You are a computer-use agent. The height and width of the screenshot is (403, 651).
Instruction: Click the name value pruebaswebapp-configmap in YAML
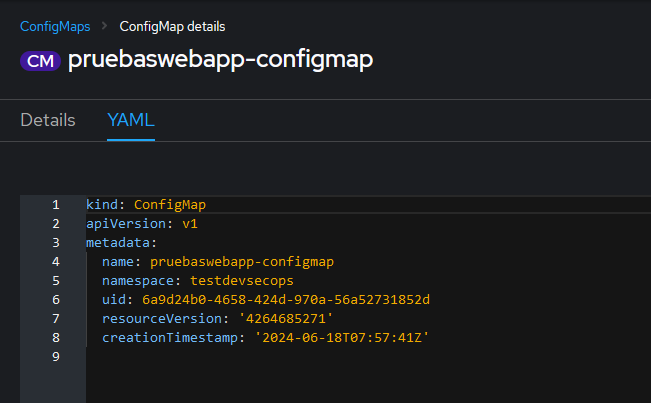241,262
